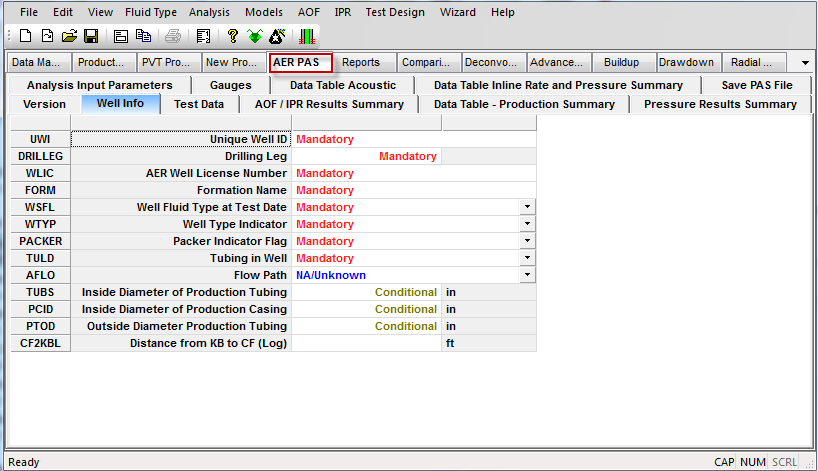818x471 pixels.
Task: Click the Copy icon in toolbar
Action: point(143,36)
